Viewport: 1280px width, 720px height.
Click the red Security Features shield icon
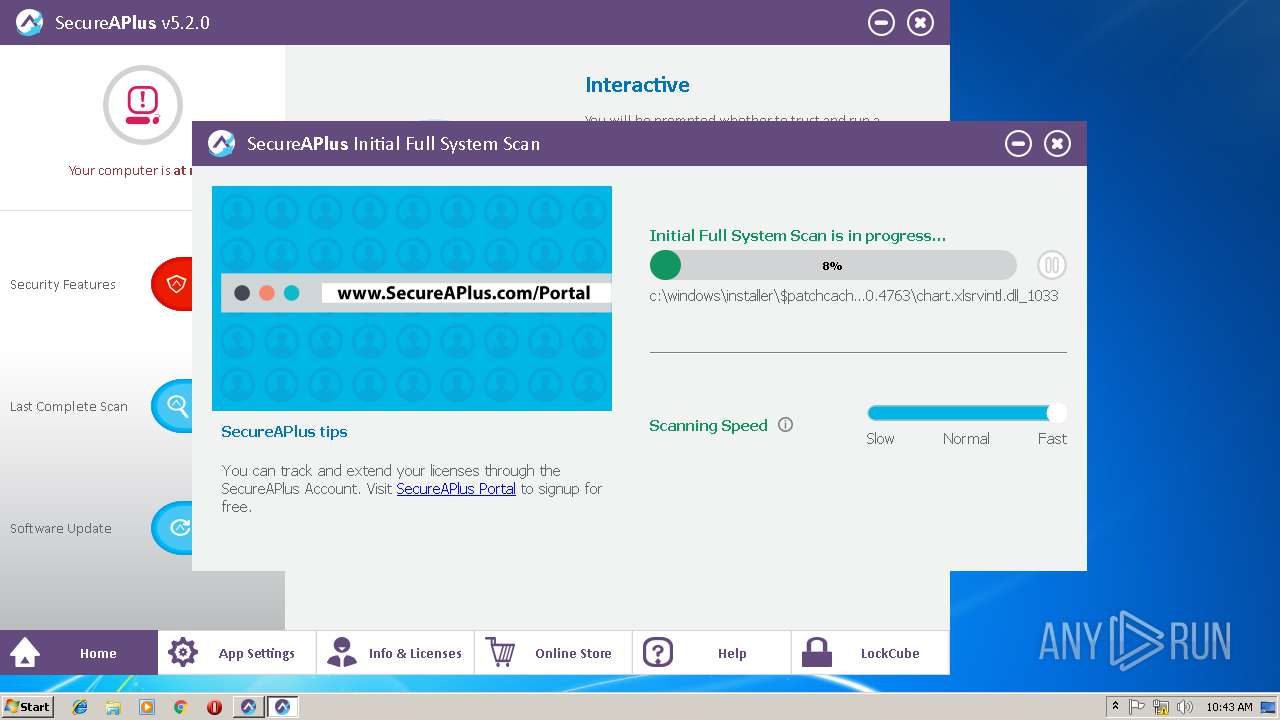click(172, 284)
